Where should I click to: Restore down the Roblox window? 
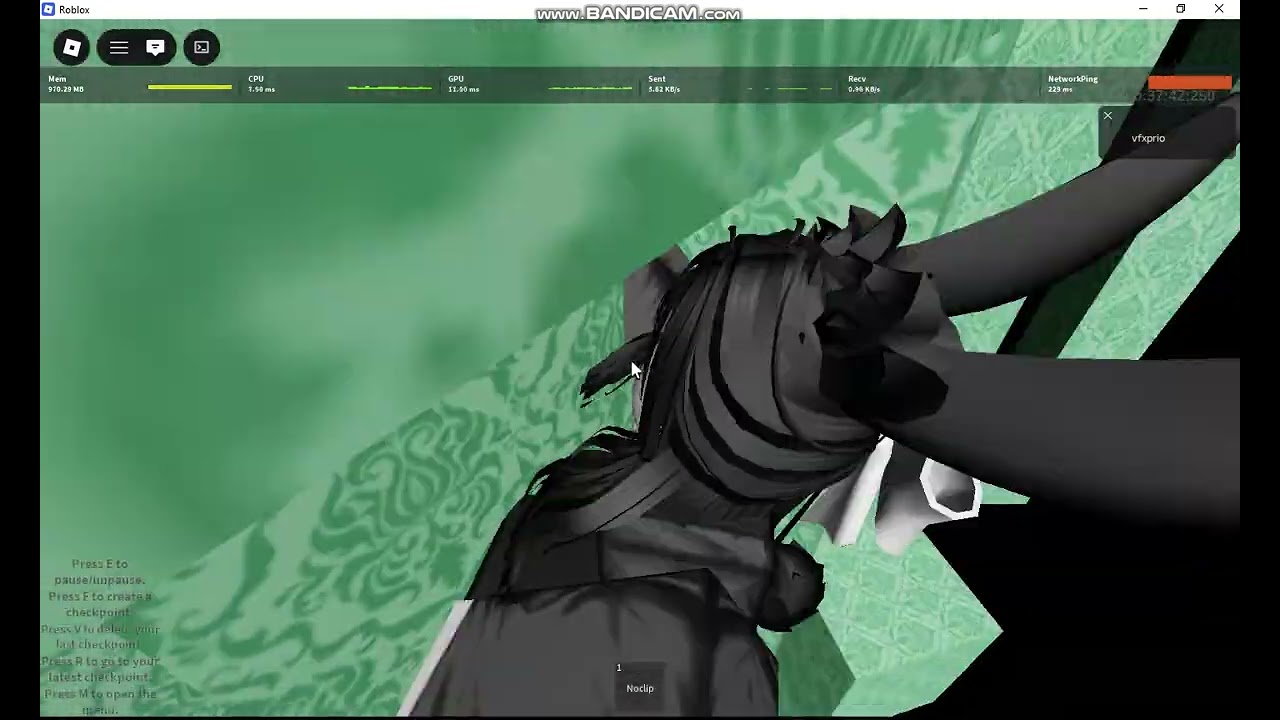pyautogui.click(x=1181, y=9)
